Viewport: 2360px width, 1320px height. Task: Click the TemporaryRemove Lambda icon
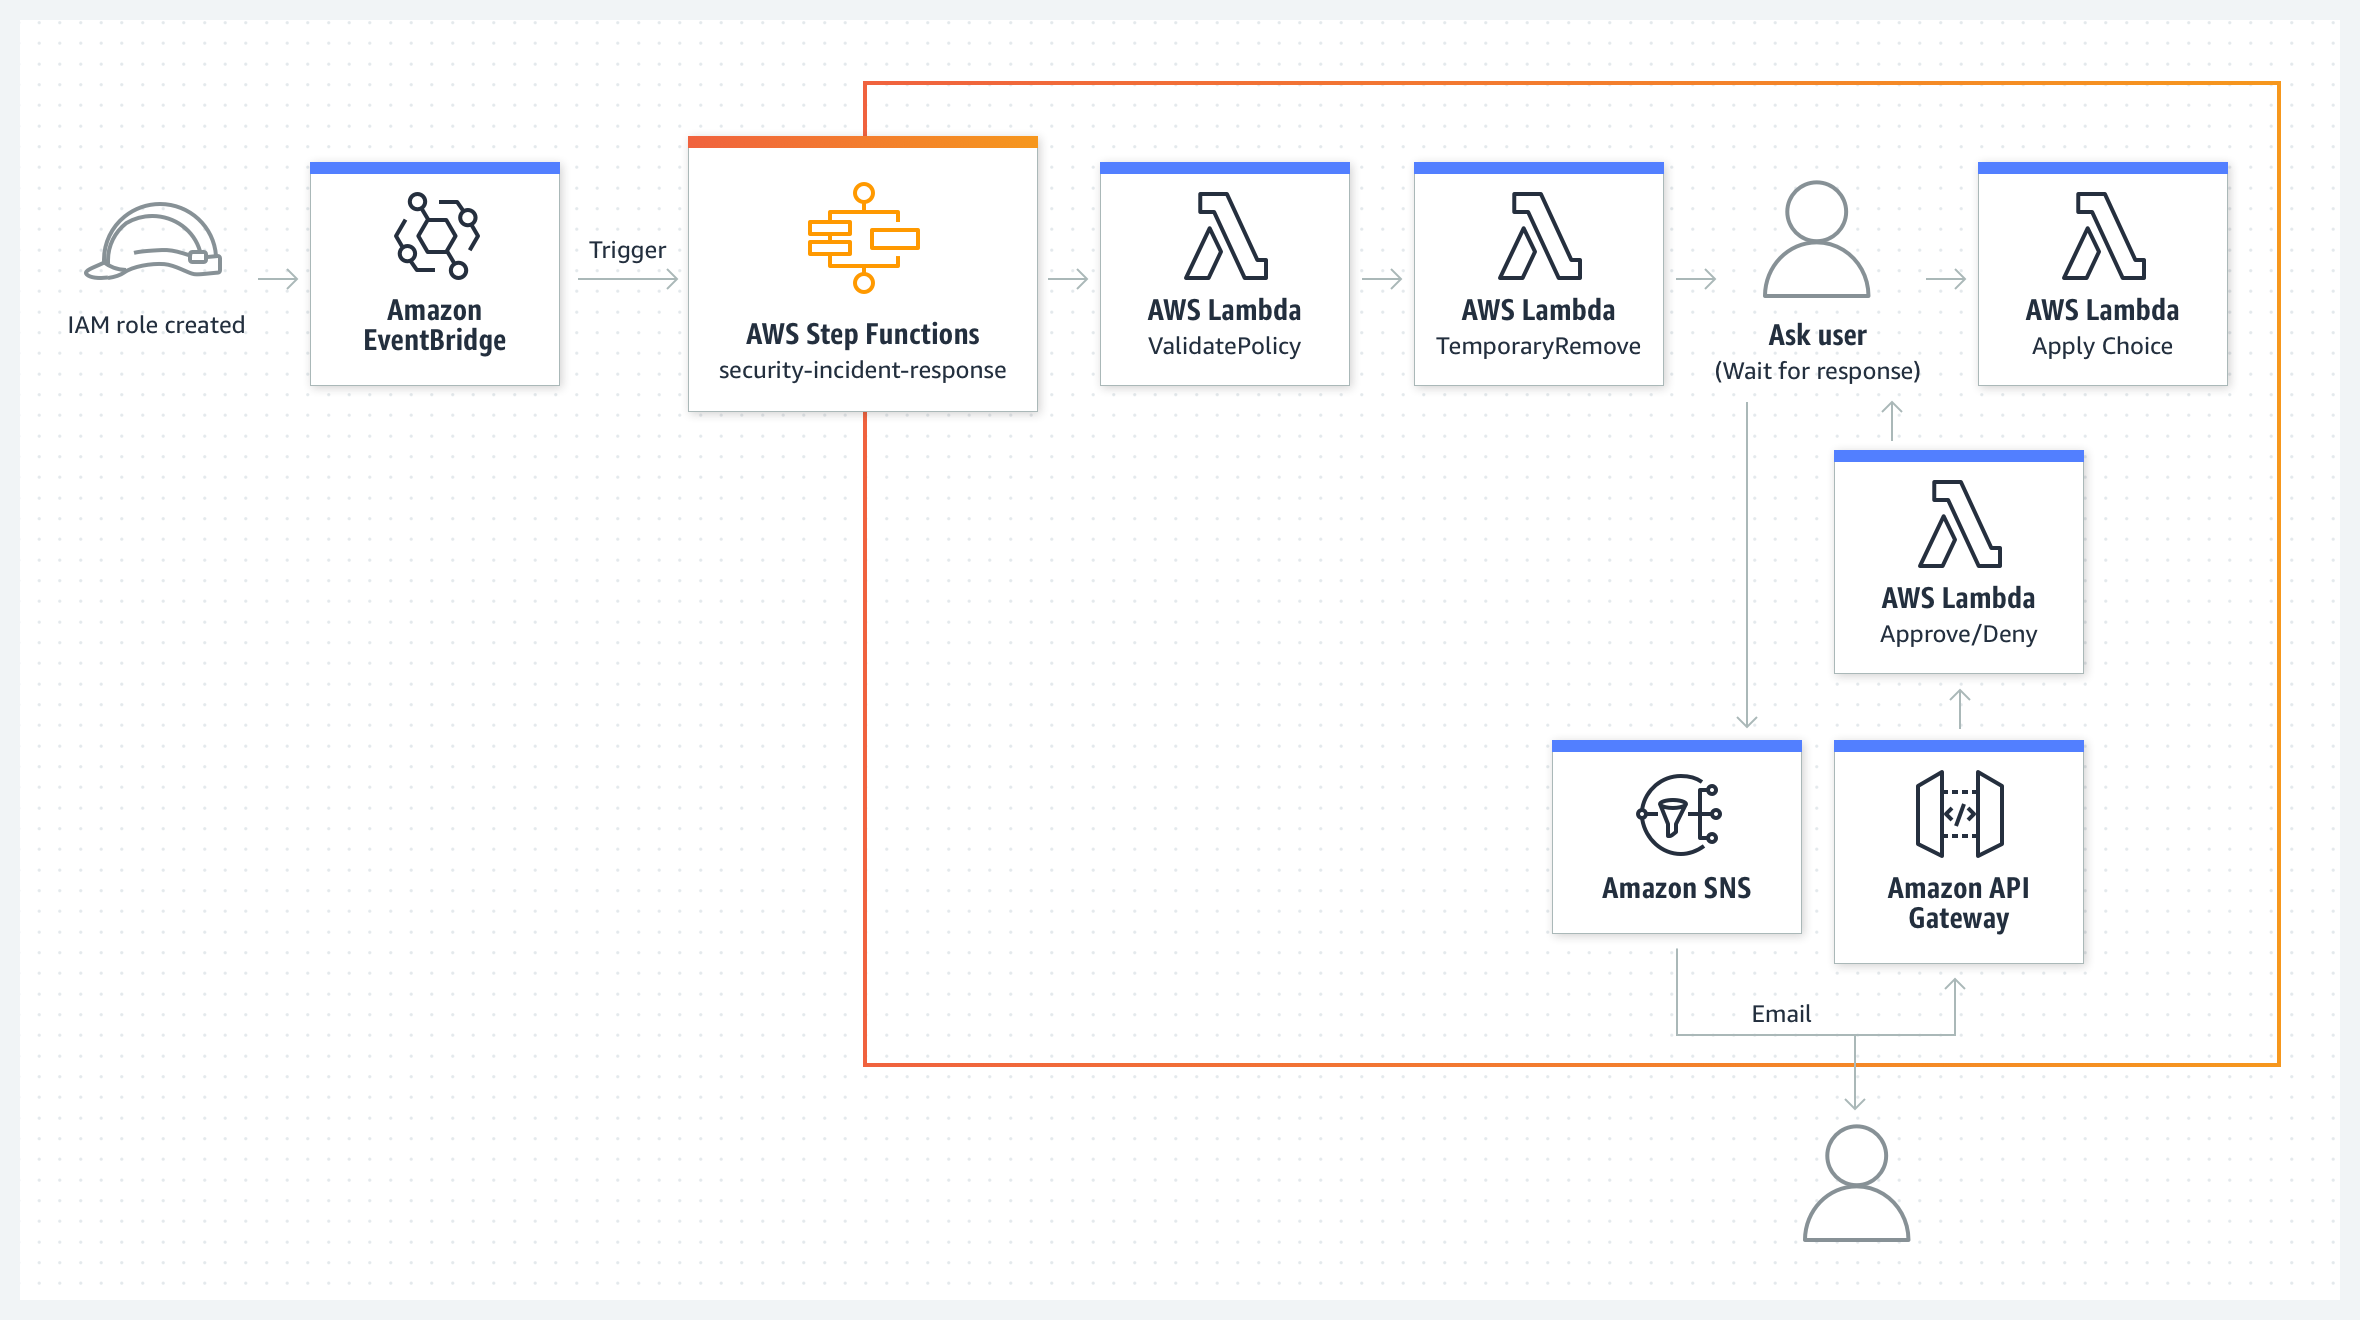click(x=1539, y=236)
